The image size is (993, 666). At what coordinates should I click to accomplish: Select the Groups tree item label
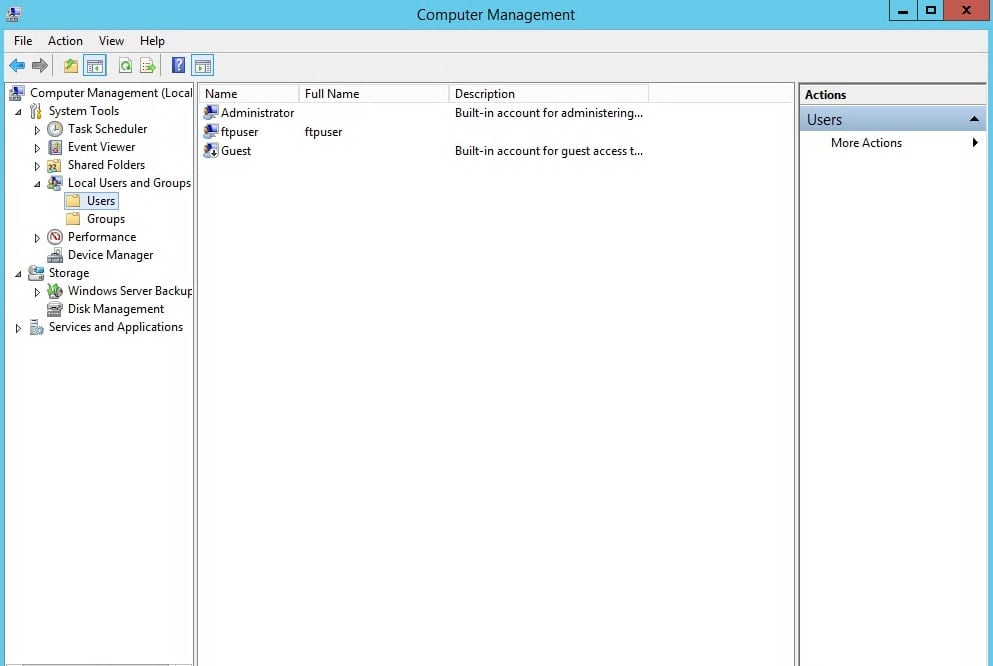click(x=106, y=219)
